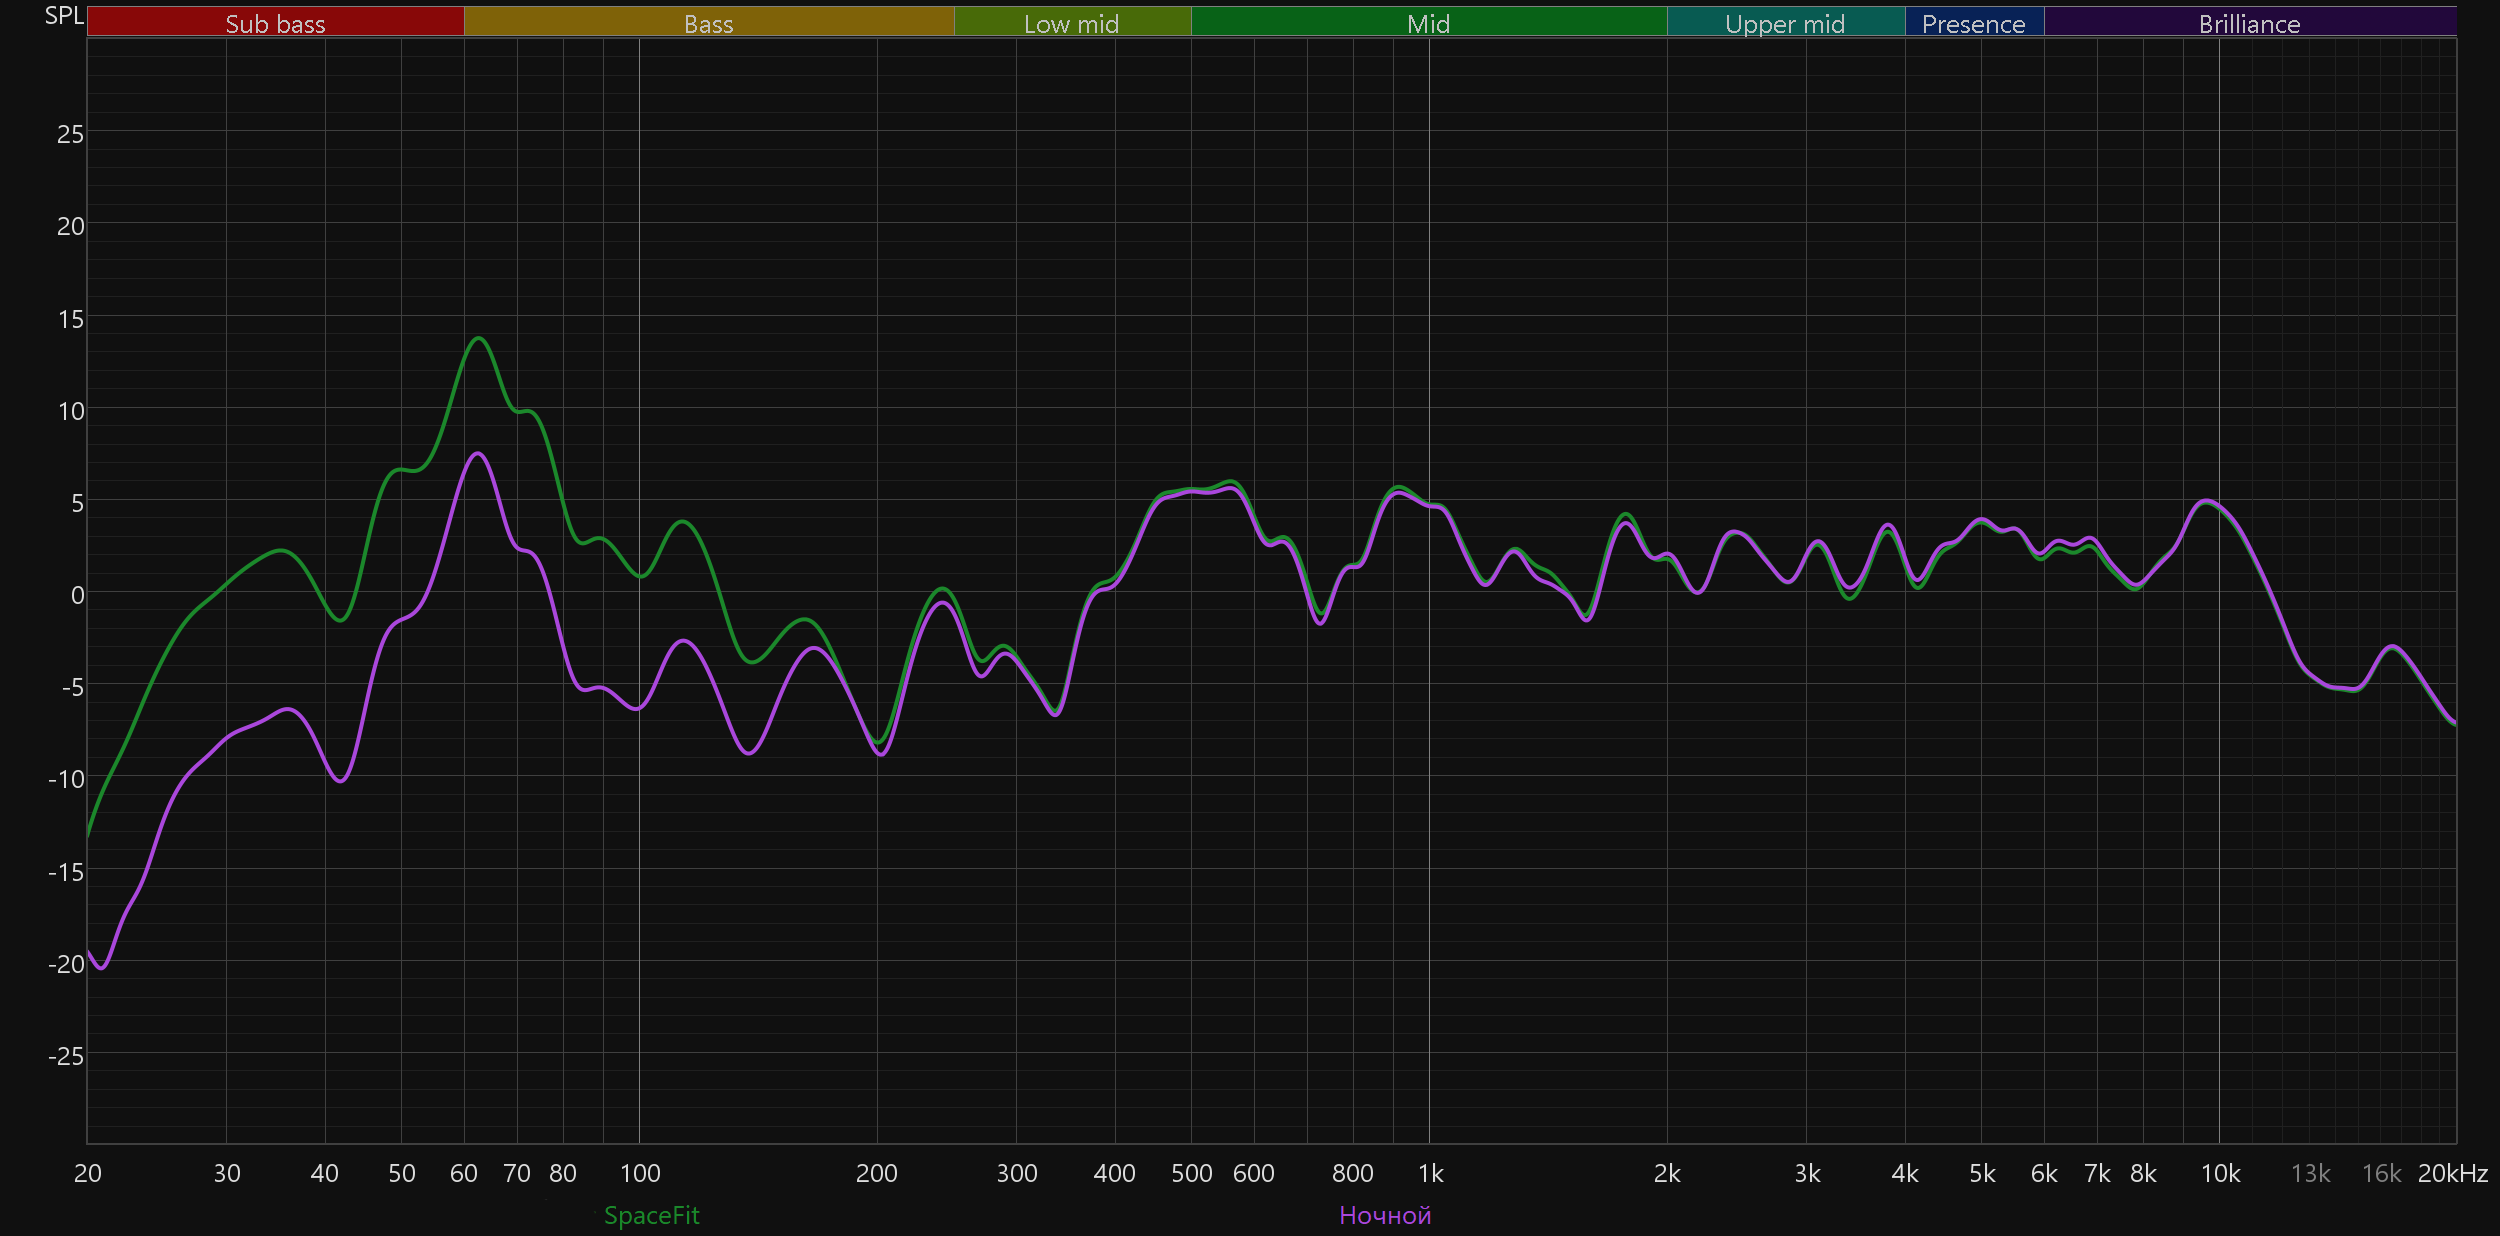This screenshot has height=1236, width=2500.
Task: Click the 10k frequency axis label
Action: pos(2220,1173)
